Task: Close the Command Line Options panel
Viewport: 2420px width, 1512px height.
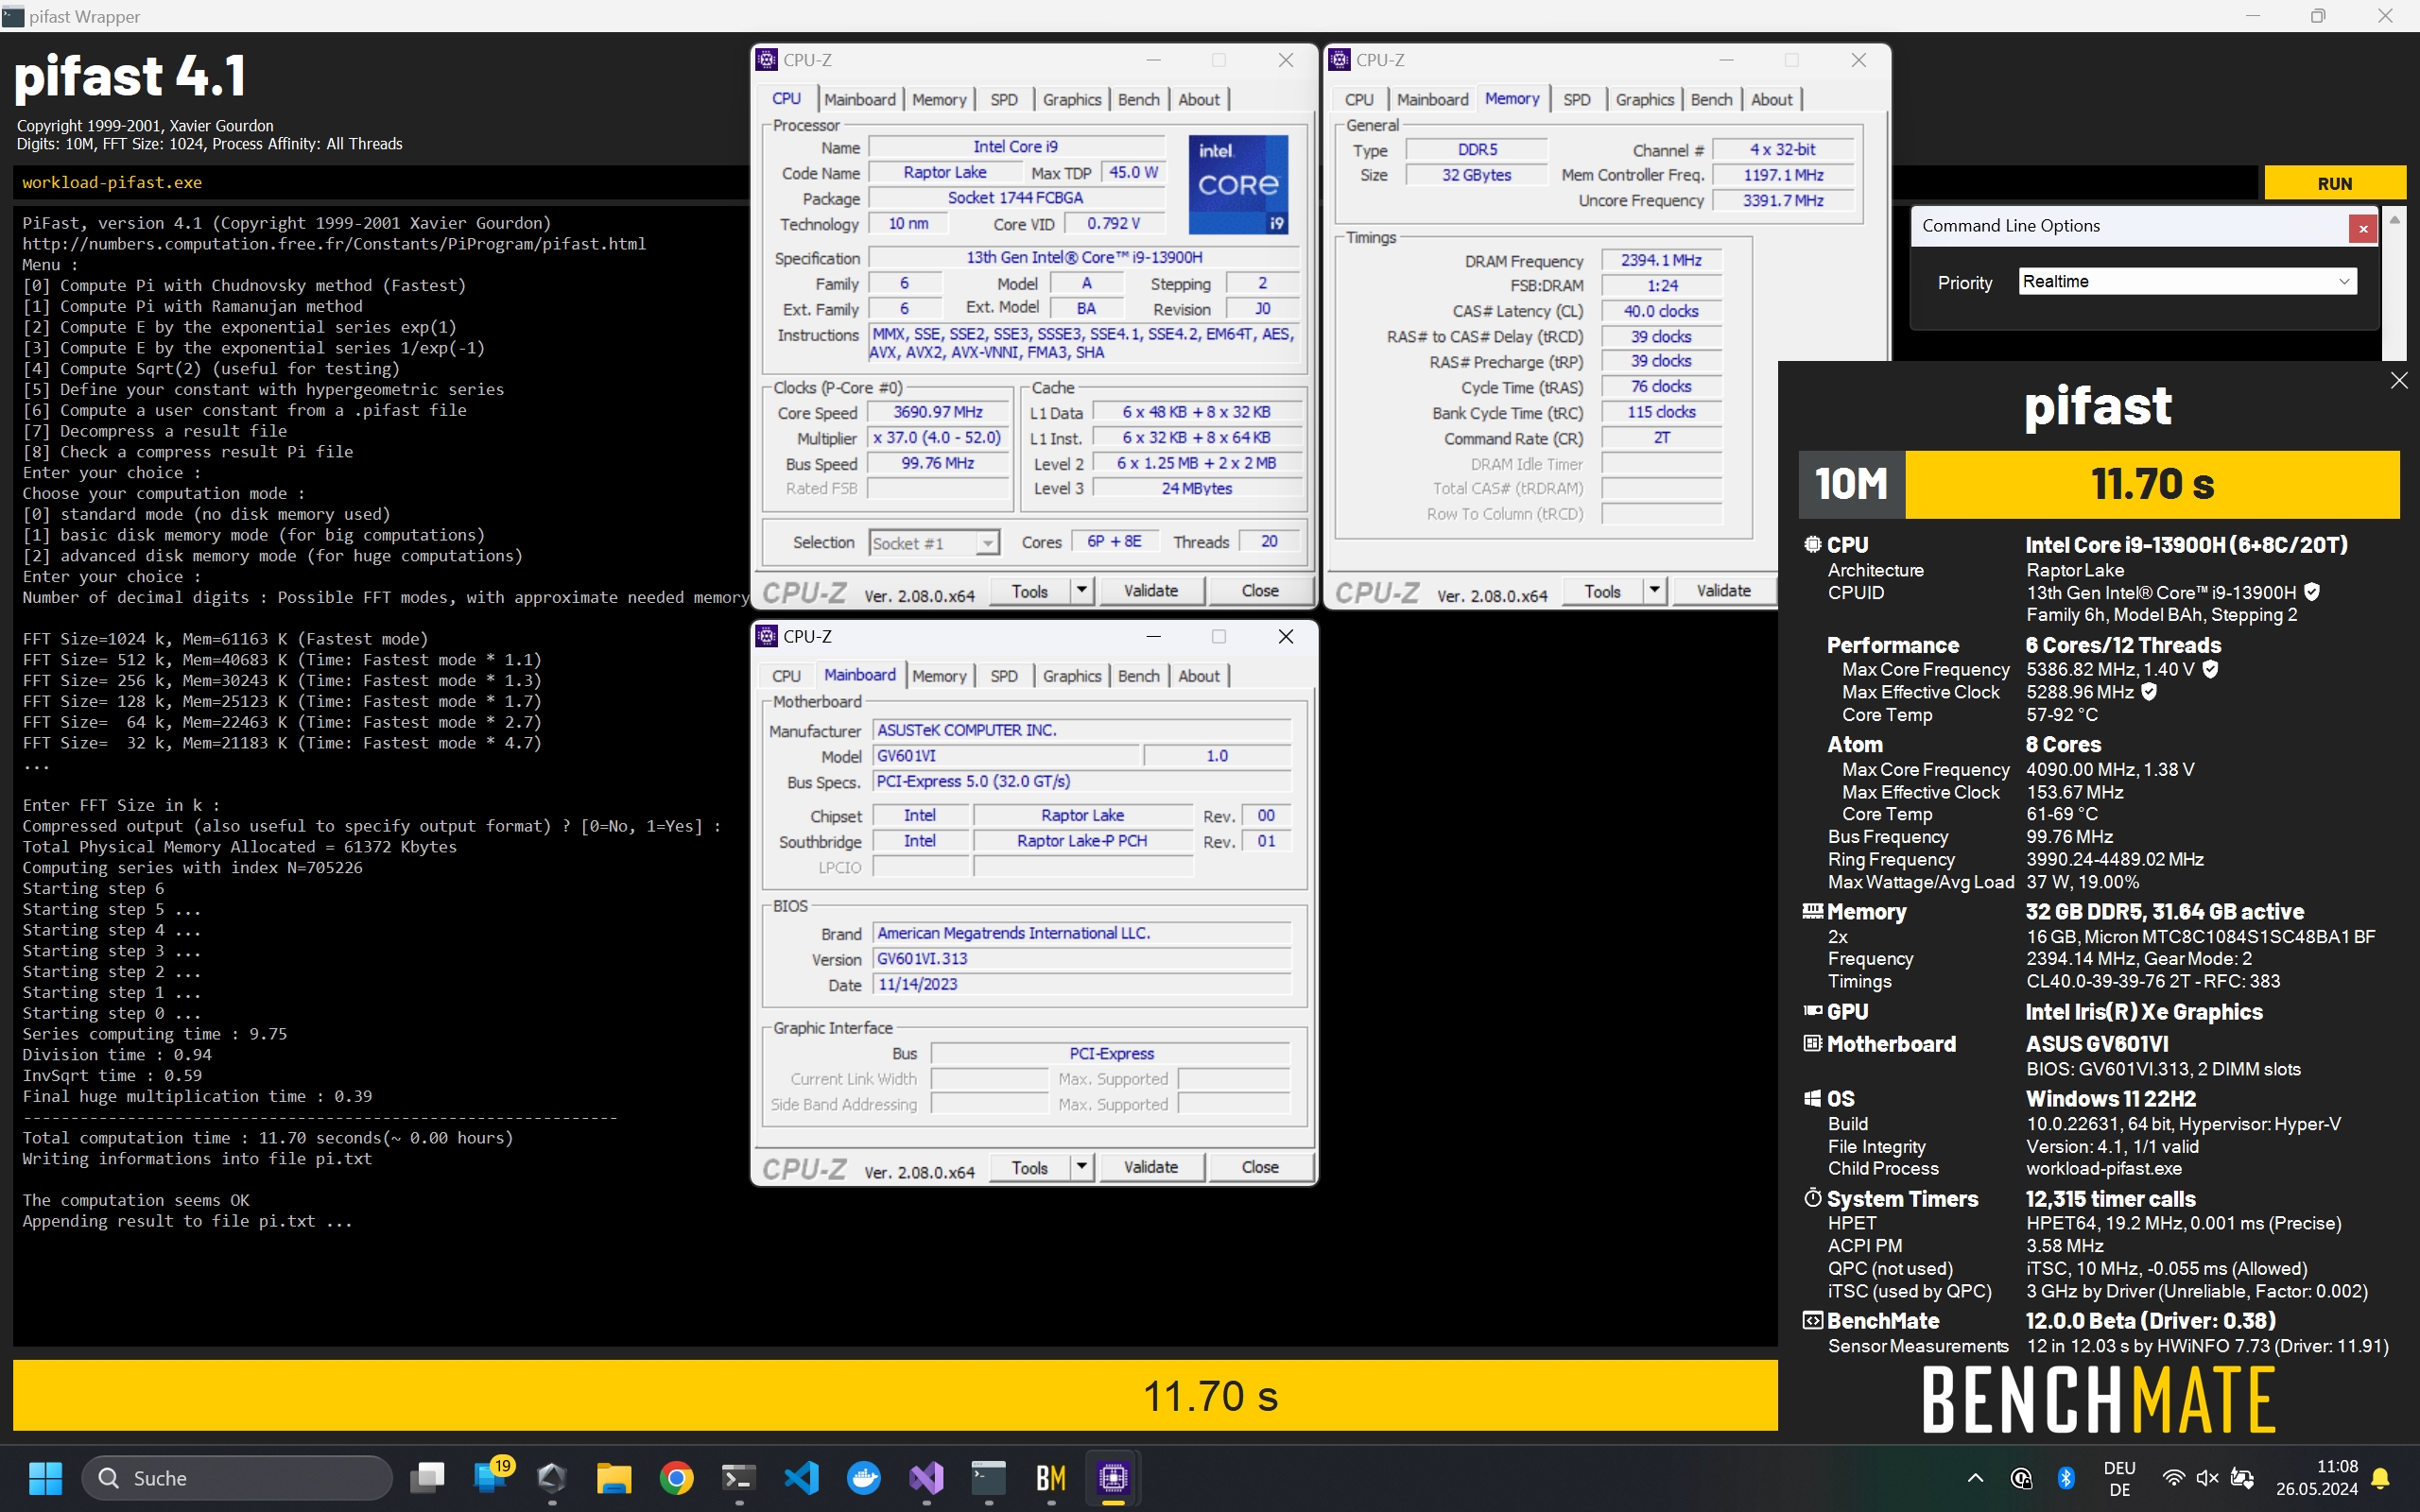Action: pos(2363,229)
